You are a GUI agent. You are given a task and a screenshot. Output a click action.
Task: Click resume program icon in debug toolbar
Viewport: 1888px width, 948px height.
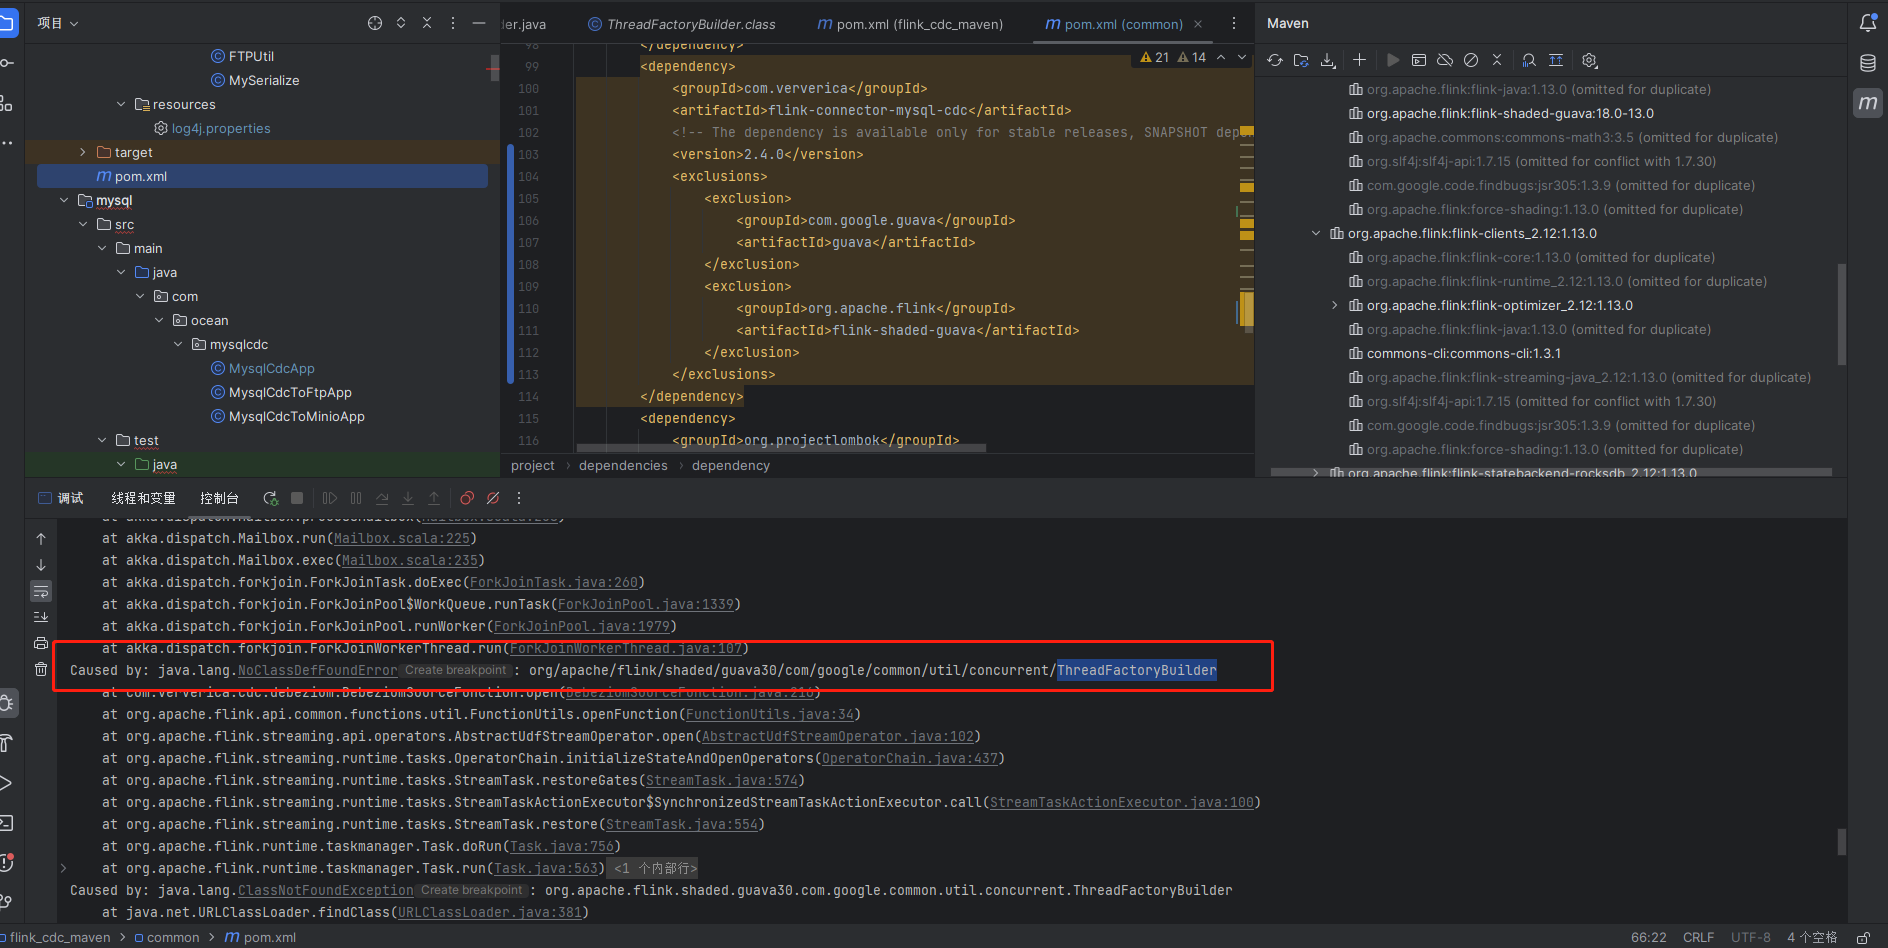click(x=330, y=498)
